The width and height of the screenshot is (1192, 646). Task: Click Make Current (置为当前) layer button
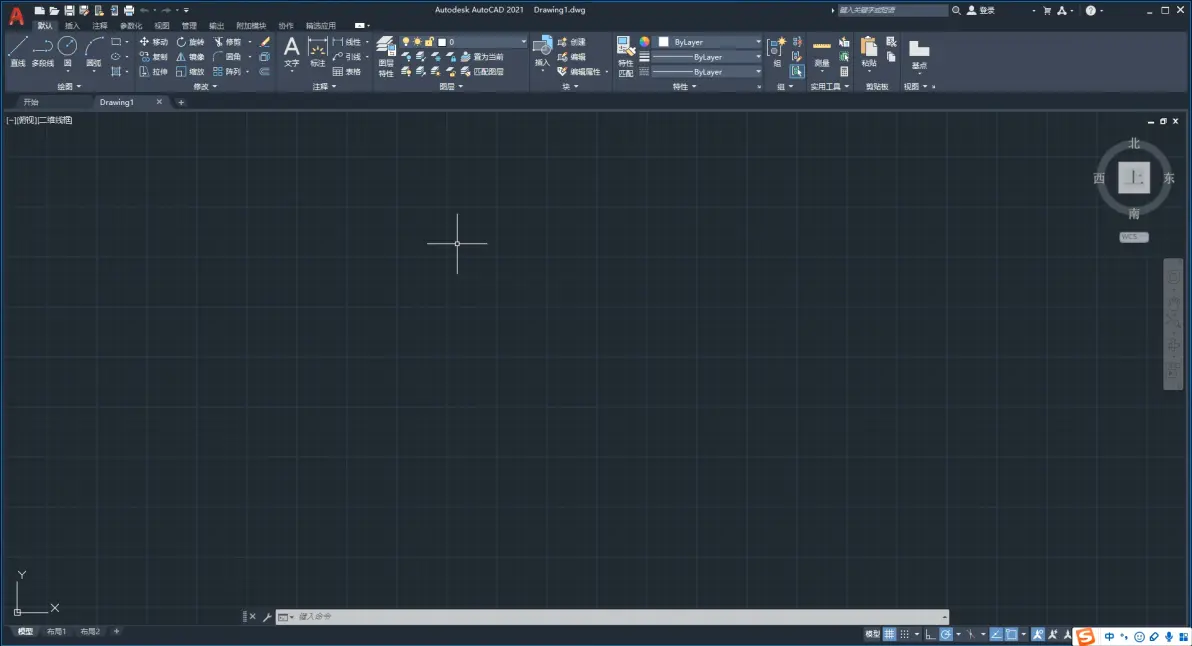(x=482, y=57)
